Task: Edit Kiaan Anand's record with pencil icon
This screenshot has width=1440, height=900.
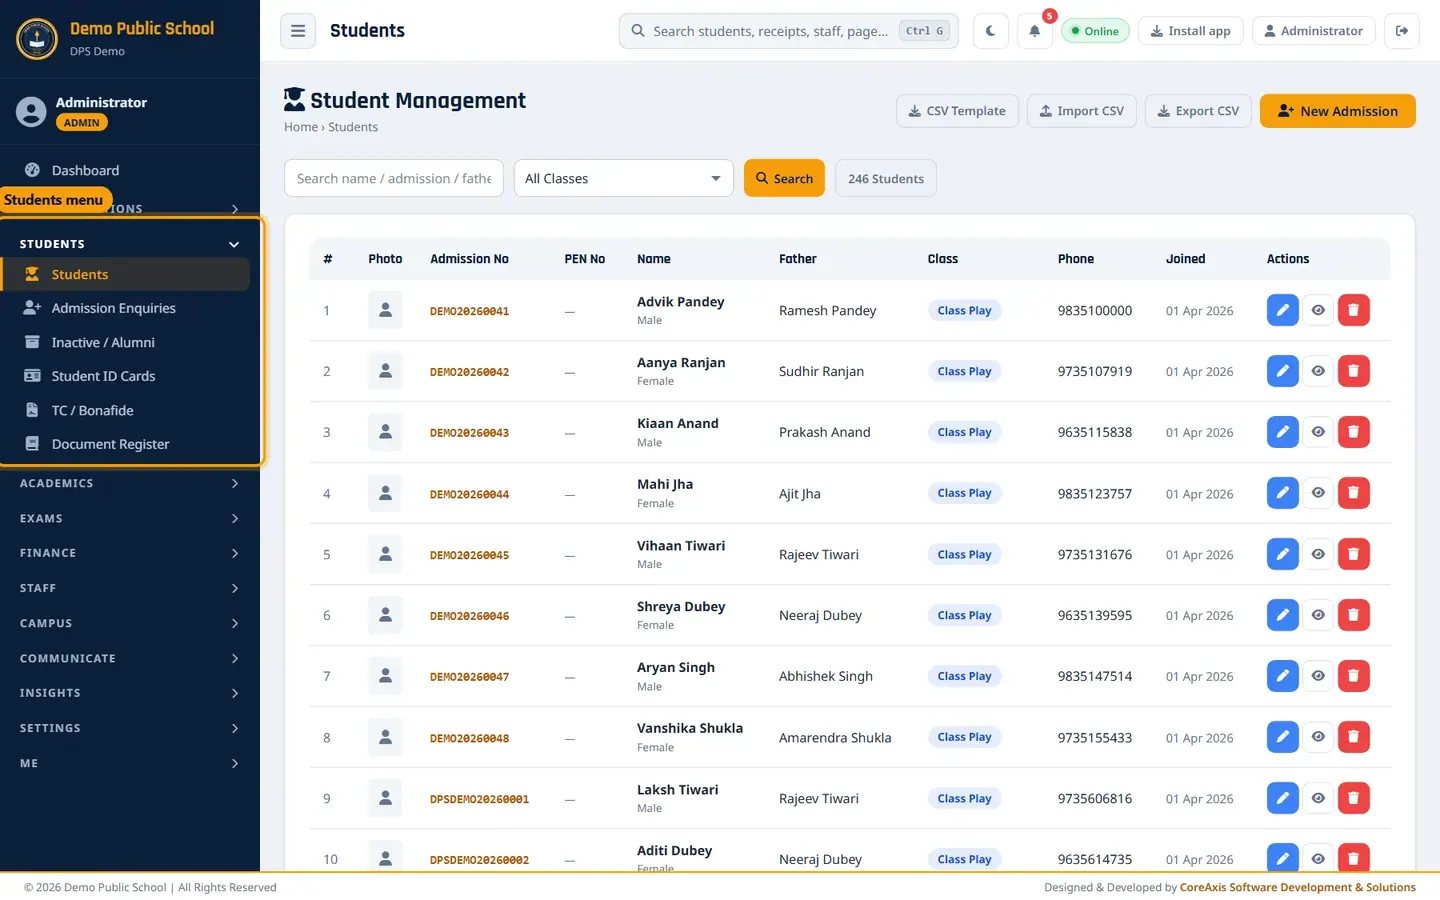Action: 1282,432
